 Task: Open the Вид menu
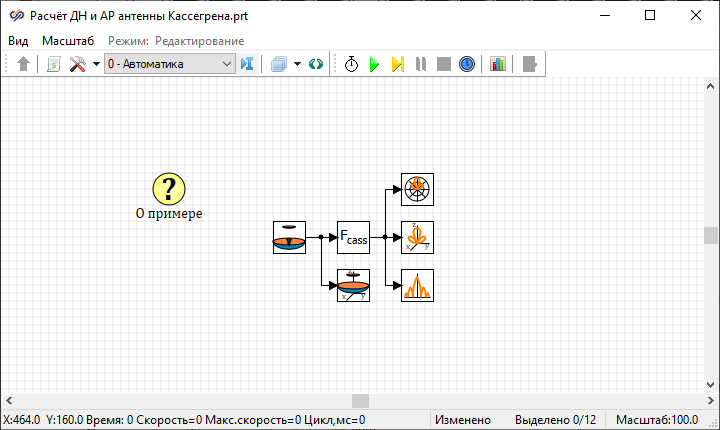tap(18, 40)
